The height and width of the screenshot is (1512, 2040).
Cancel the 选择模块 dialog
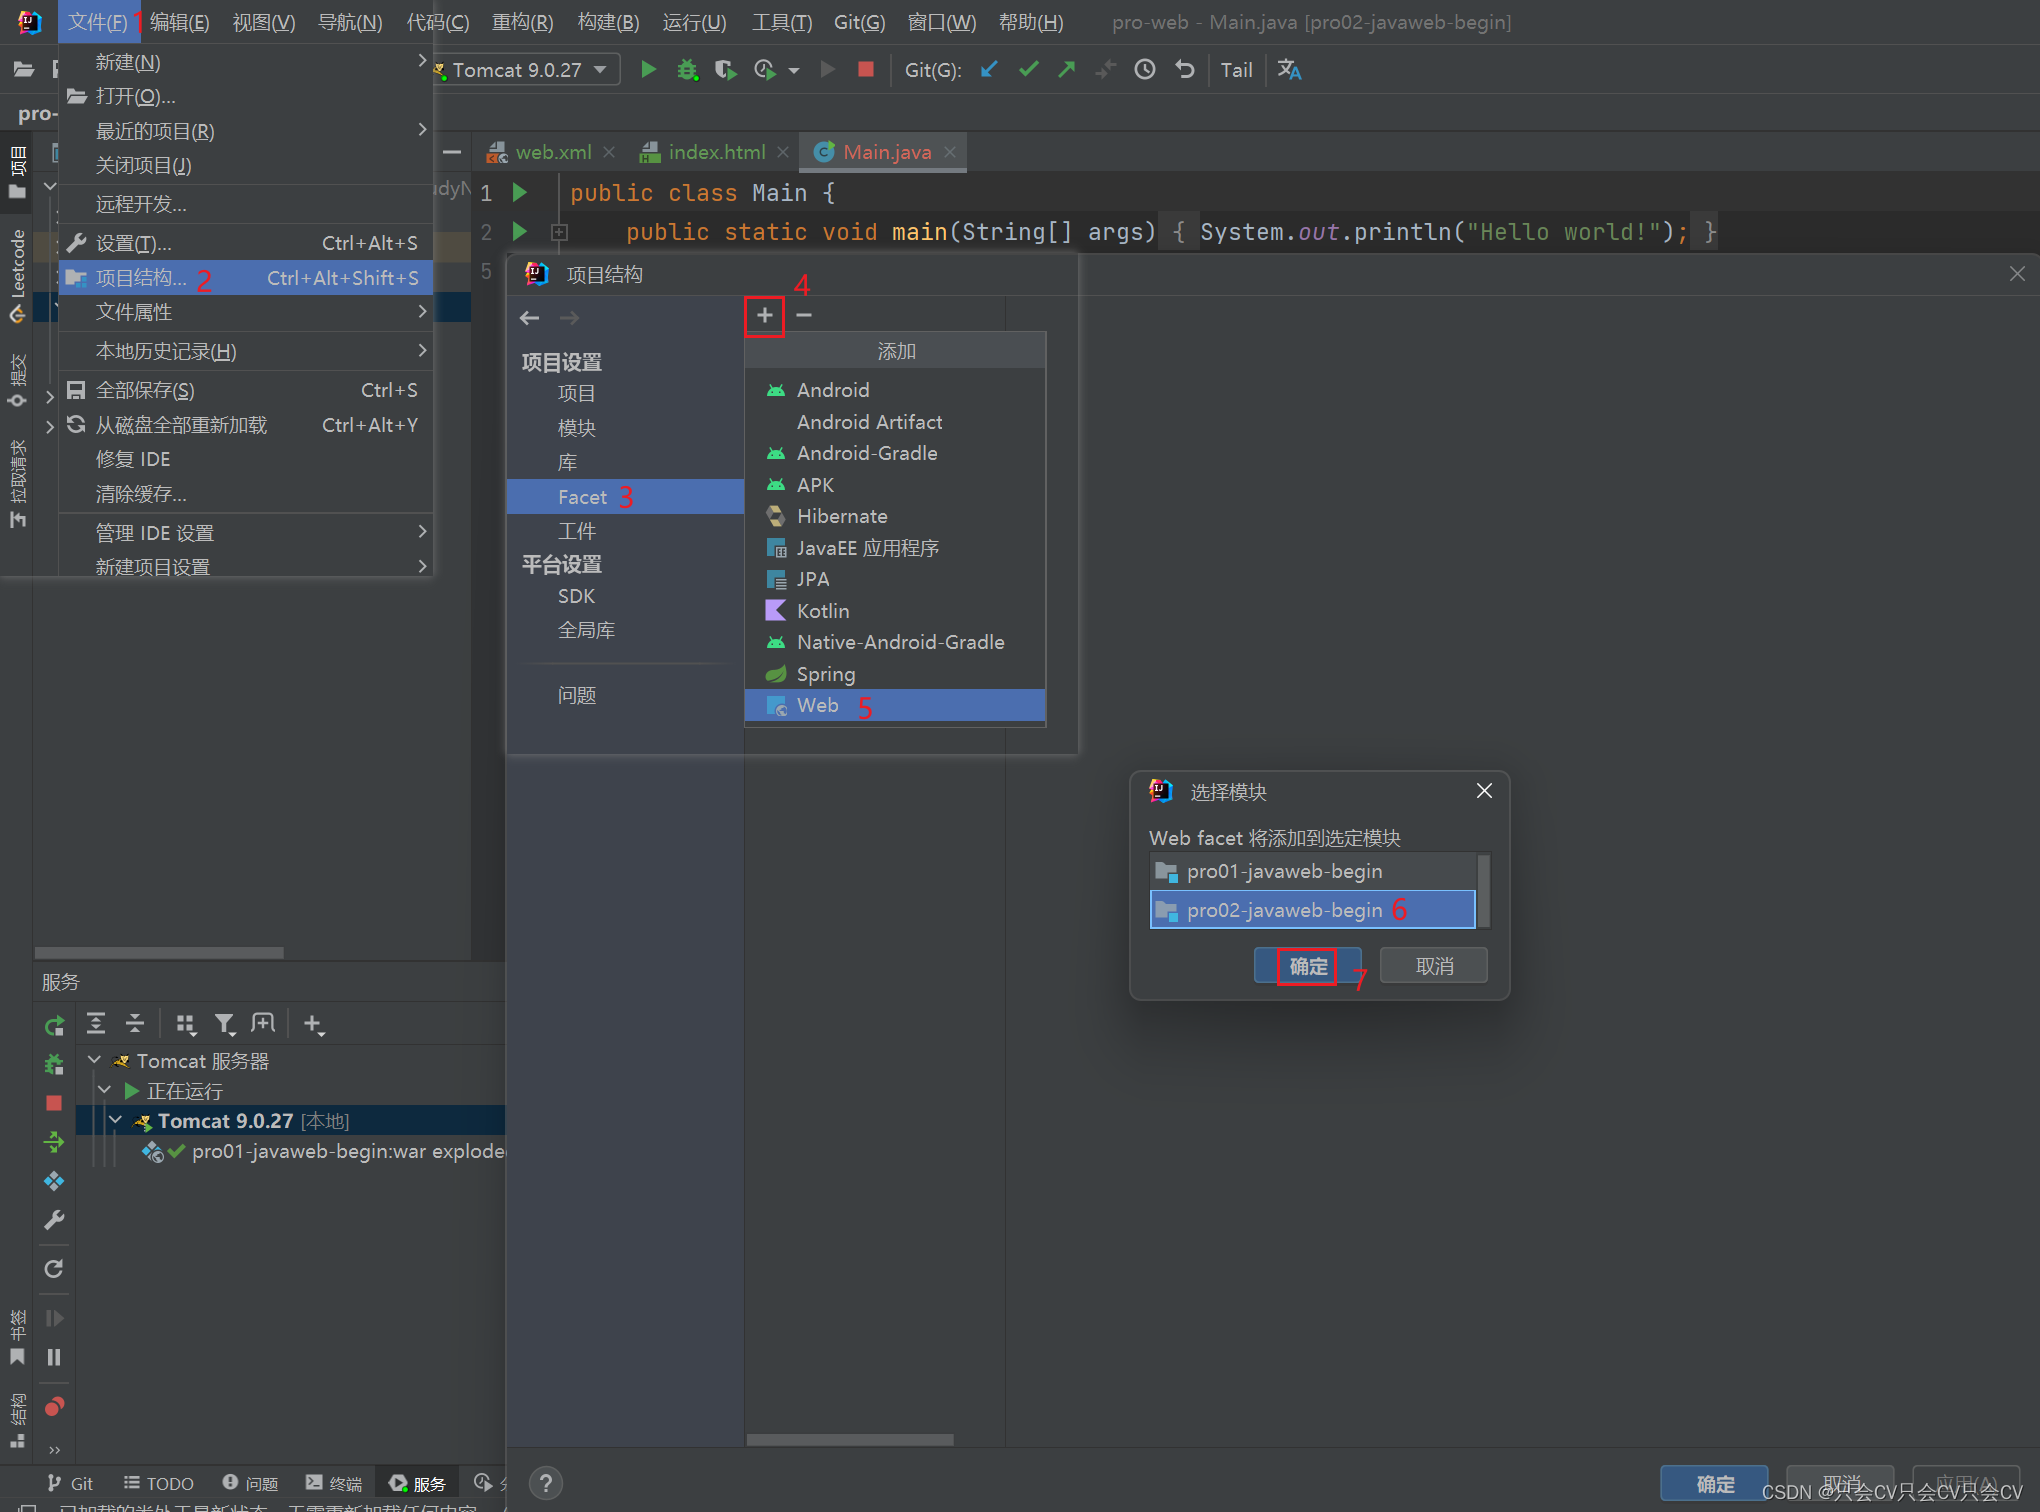(x=1434, y=966)
